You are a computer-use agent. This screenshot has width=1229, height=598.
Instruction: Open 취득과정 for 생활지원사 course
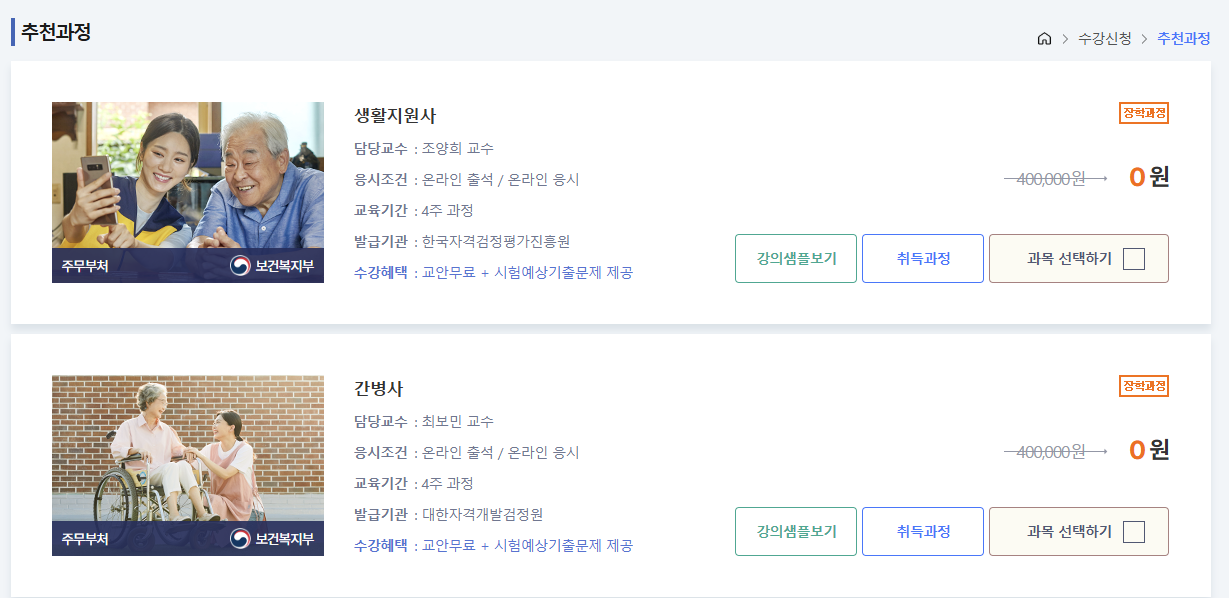point(923,259)
